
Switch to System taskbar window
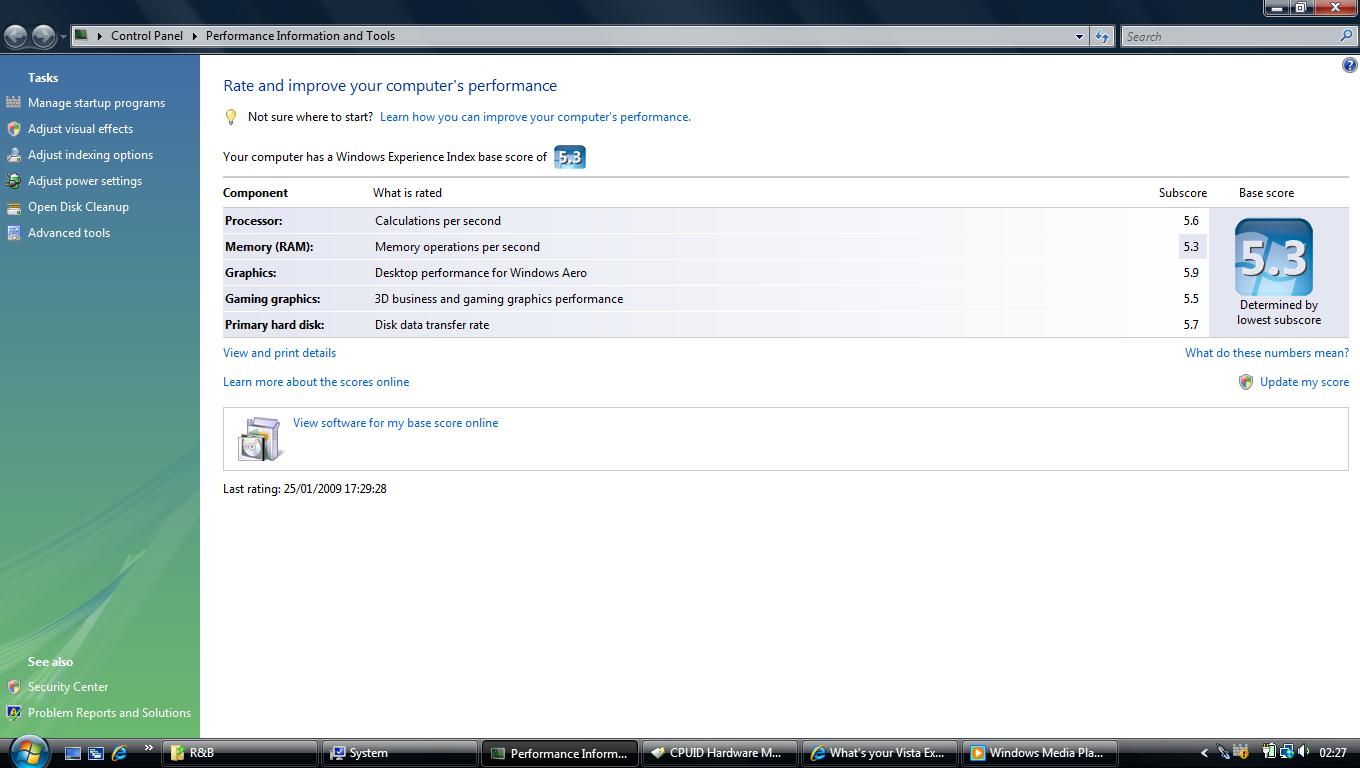point(401,753)
